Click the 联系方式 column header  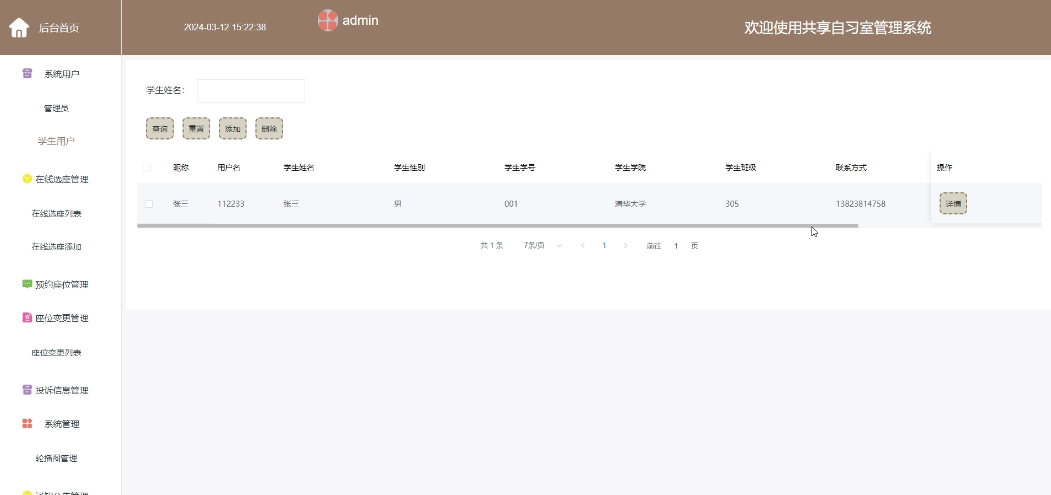(x=851, y=168)
